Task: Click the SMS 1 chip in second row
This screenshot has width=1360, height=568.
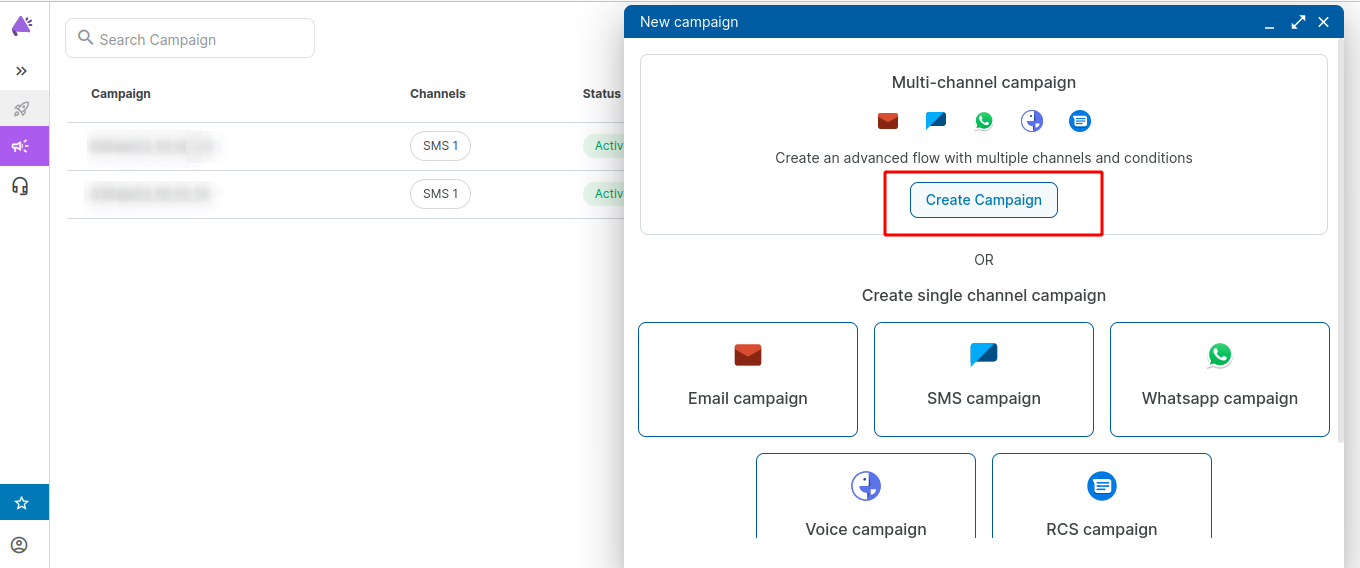Action: coord(440,194)
